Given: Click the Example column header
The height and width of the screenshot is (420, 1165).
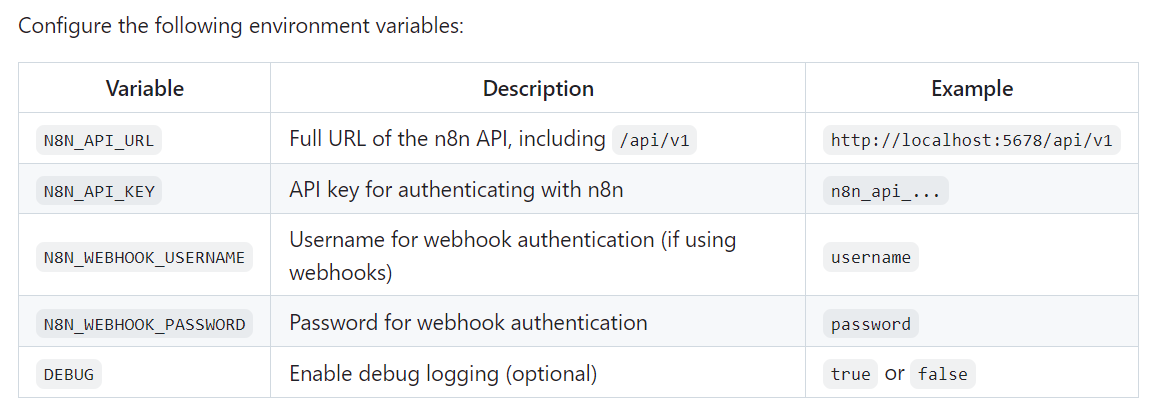Looking at the screenshot, I should click(972, 88).
